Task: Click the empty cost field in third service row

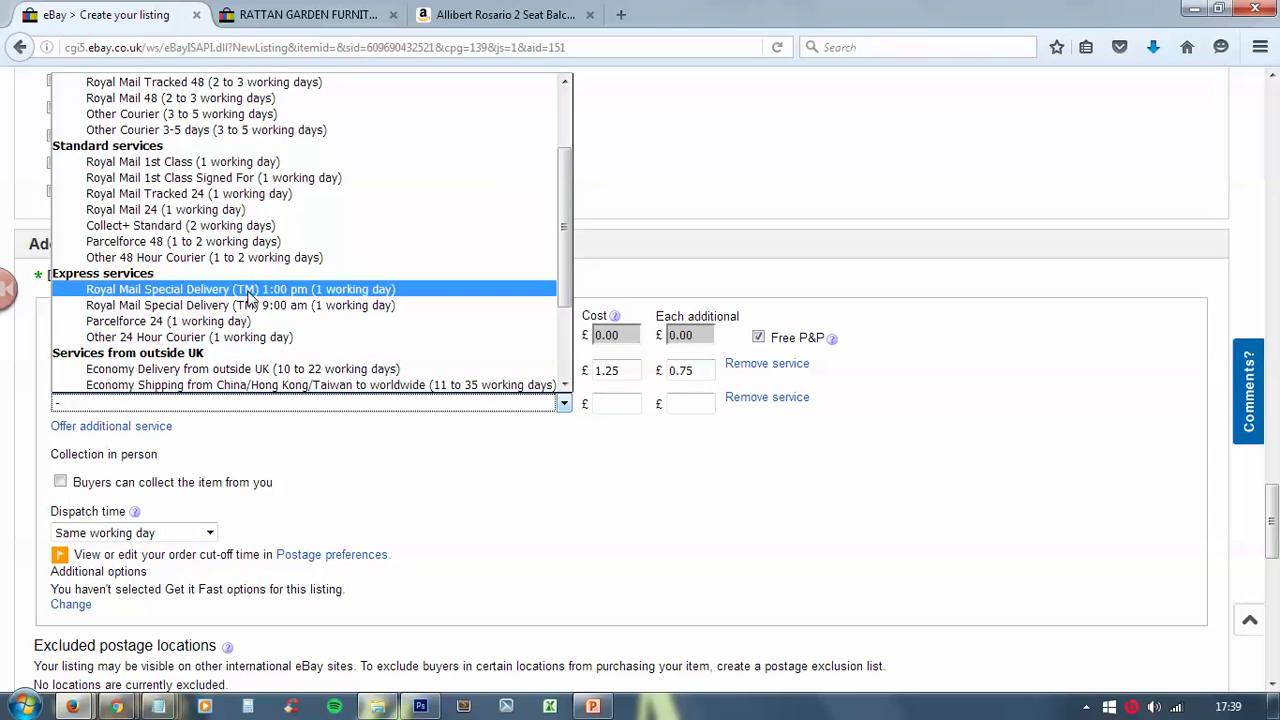Action: [617, 404]
